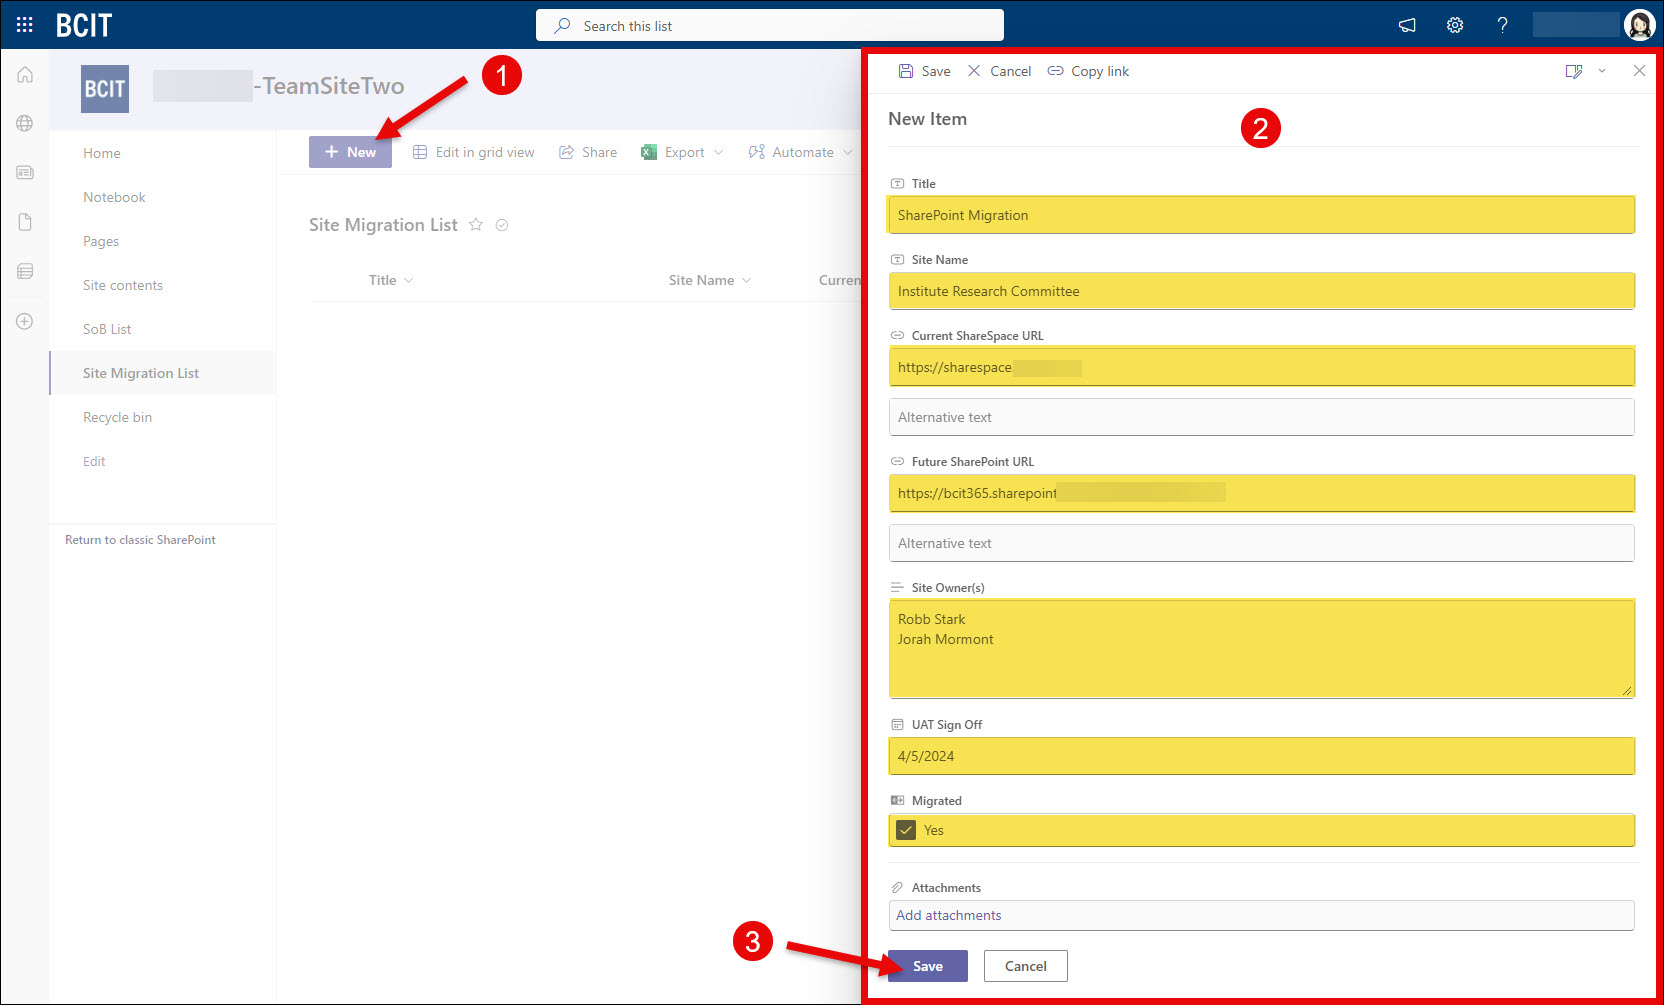The width and height of the screenshot is (1664, 1005).
Task: Click the Site Migration List heading
Action: [383, 225]
